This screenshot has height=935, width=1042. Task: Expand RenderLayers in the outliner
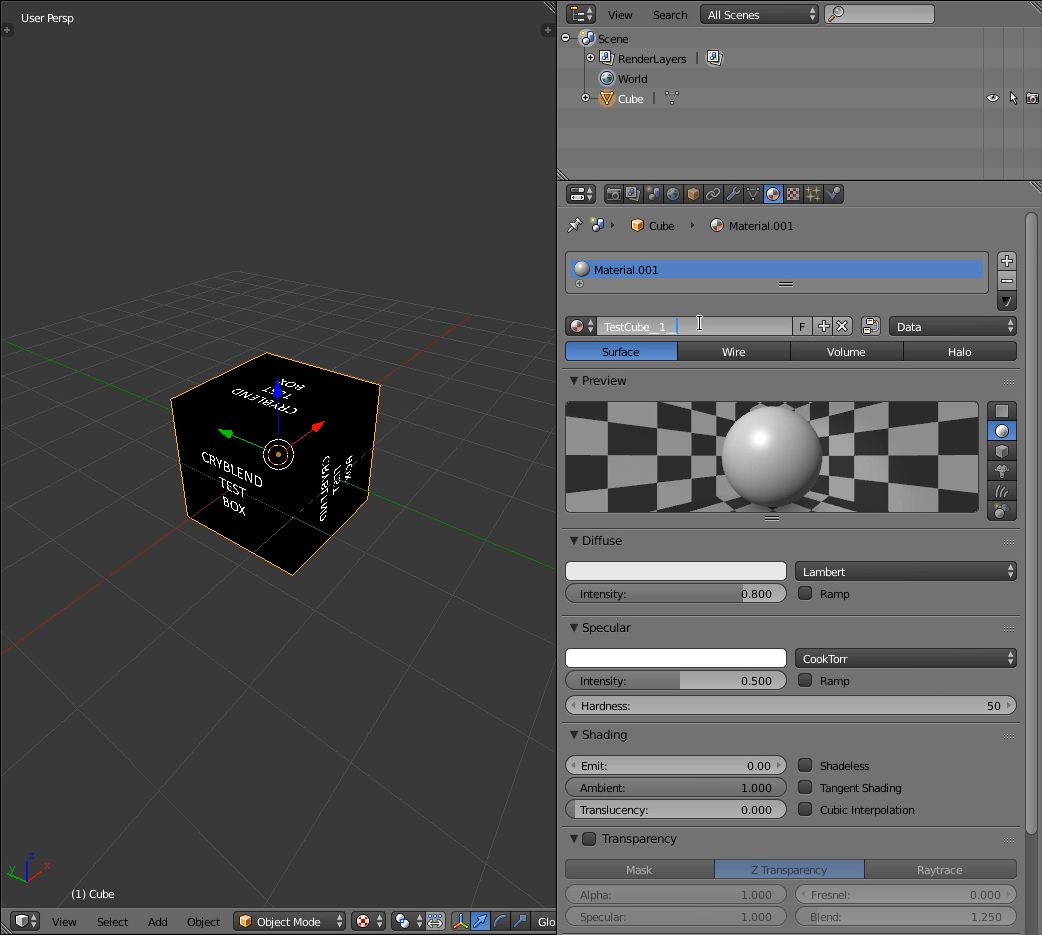click(590, 58)
